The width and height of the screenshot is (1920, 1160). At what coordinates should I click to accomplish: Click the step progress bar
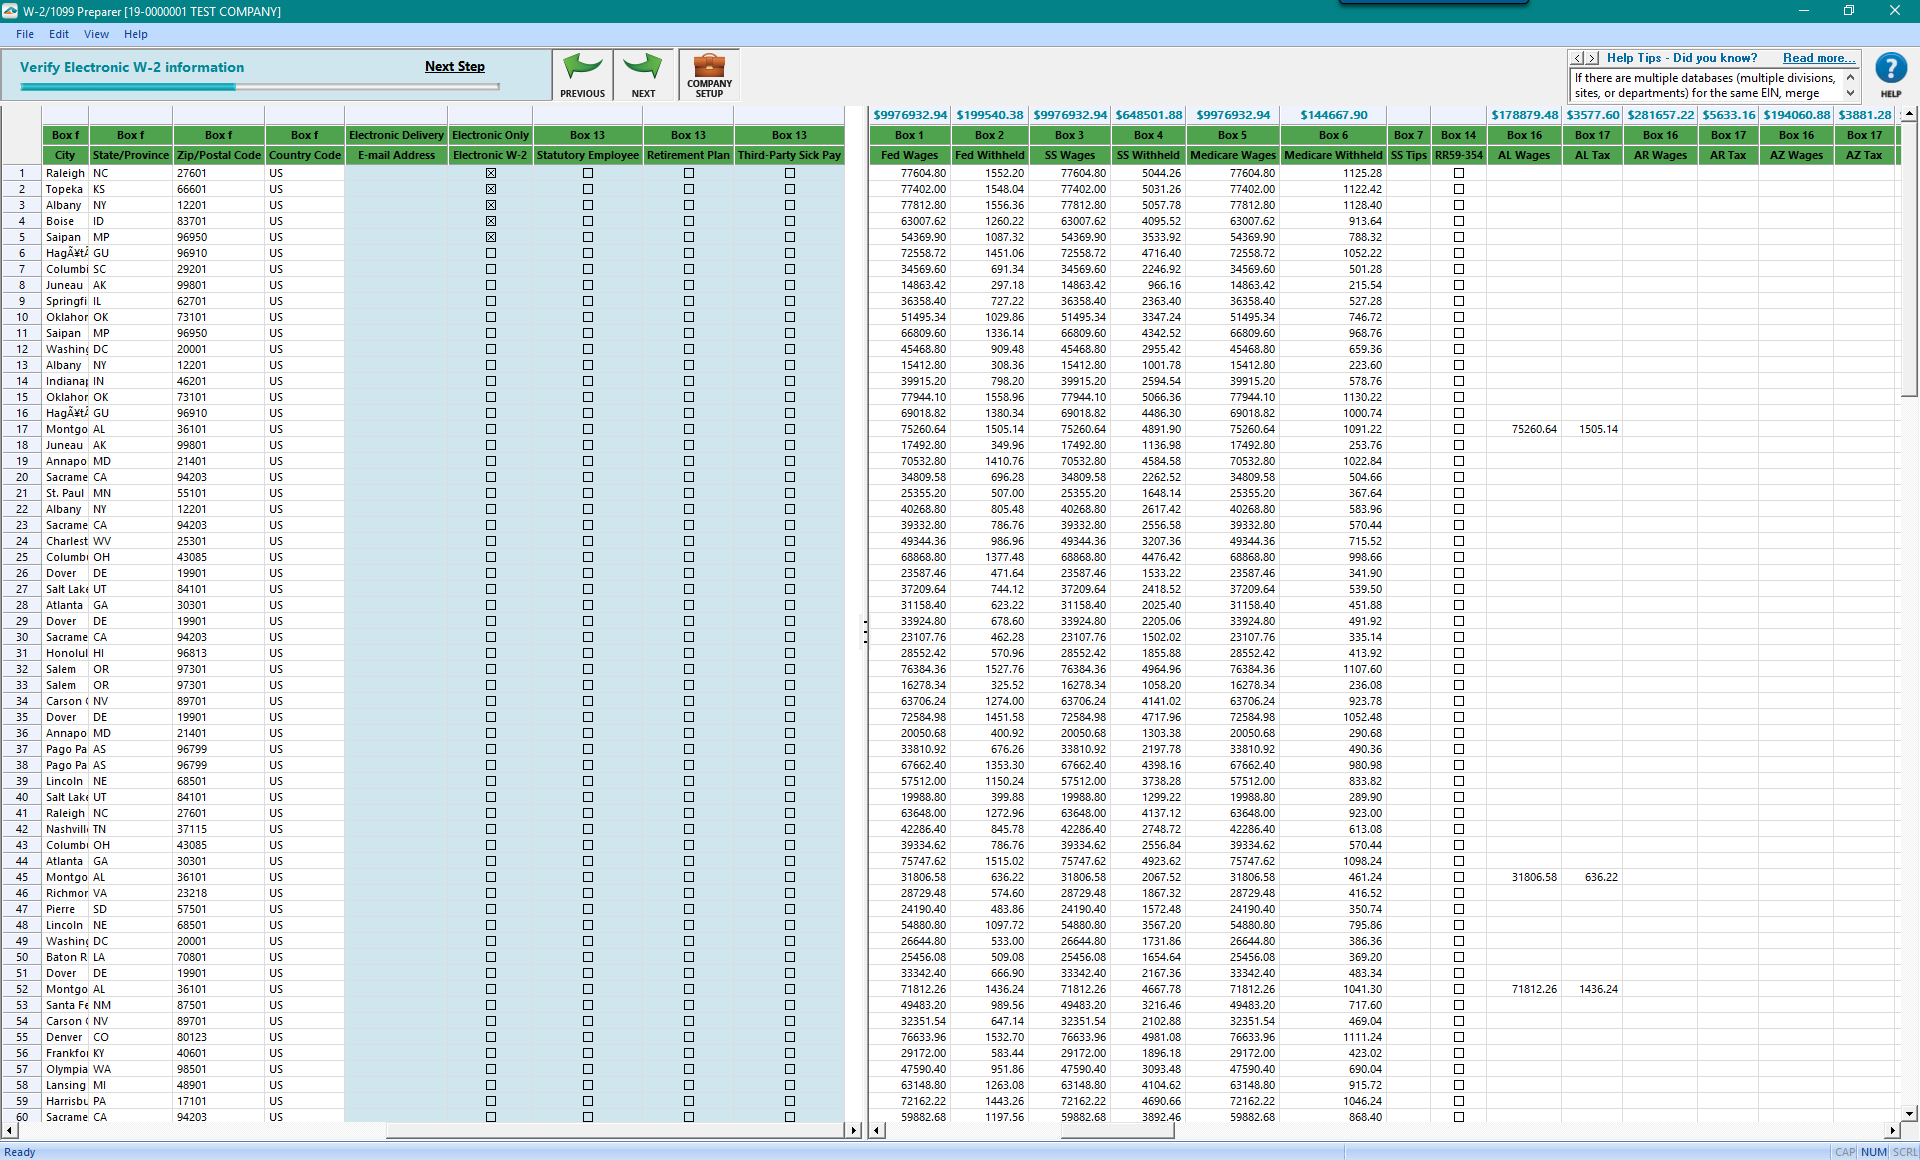click(259, 87)
